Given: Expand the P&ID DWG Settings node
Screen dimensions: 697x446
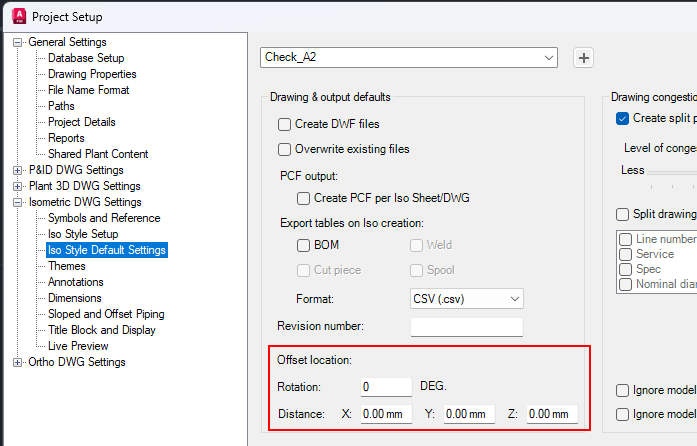Looking at the screenshot, I should pyautogui.click(x=17, y=170).
